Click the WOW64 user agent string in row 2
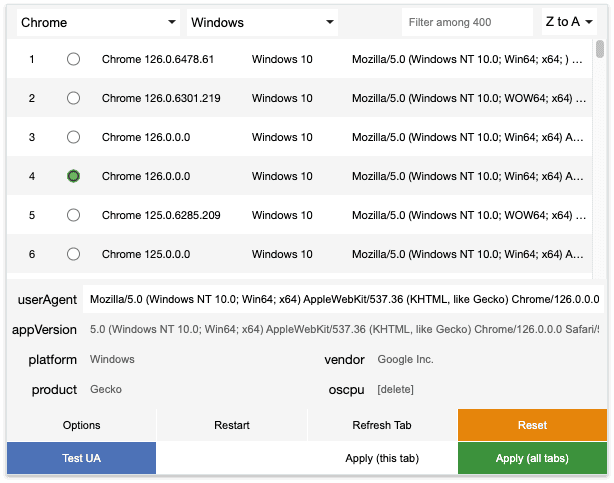The image size is (614, 483). [x=469, y=98]
